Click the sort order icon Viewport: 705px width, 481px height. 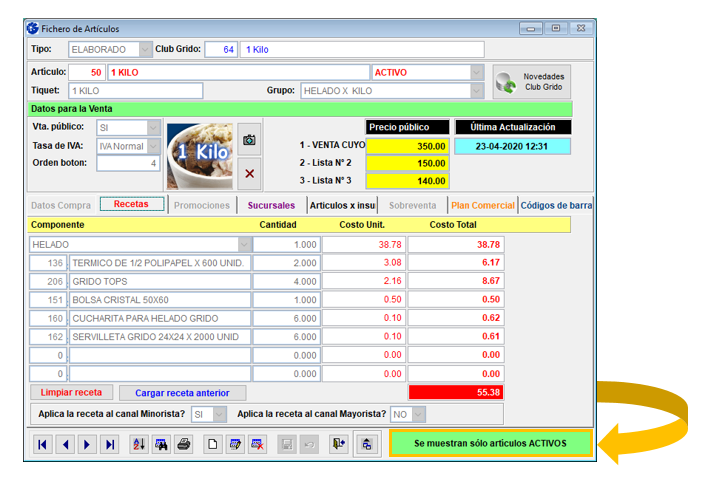click(x=139, y=444)
